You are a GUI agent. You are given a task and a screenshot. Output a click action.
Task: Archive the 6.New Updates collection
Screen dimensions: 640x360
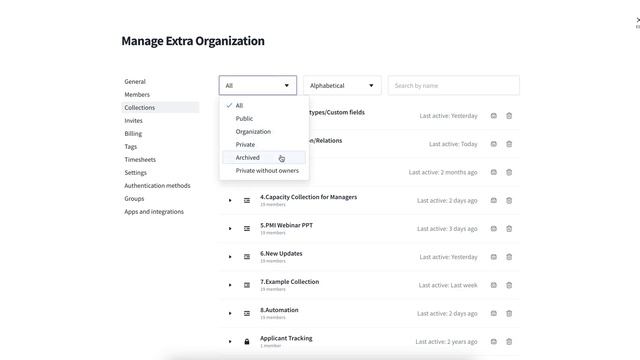point(493,257)
